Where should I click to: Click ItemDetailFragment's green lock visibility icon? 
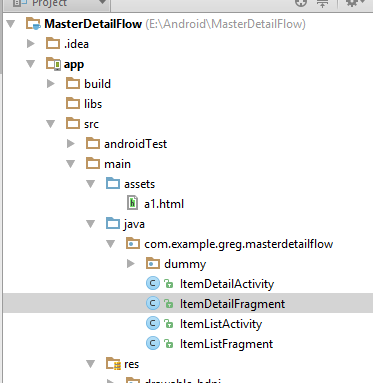(169, 304)
